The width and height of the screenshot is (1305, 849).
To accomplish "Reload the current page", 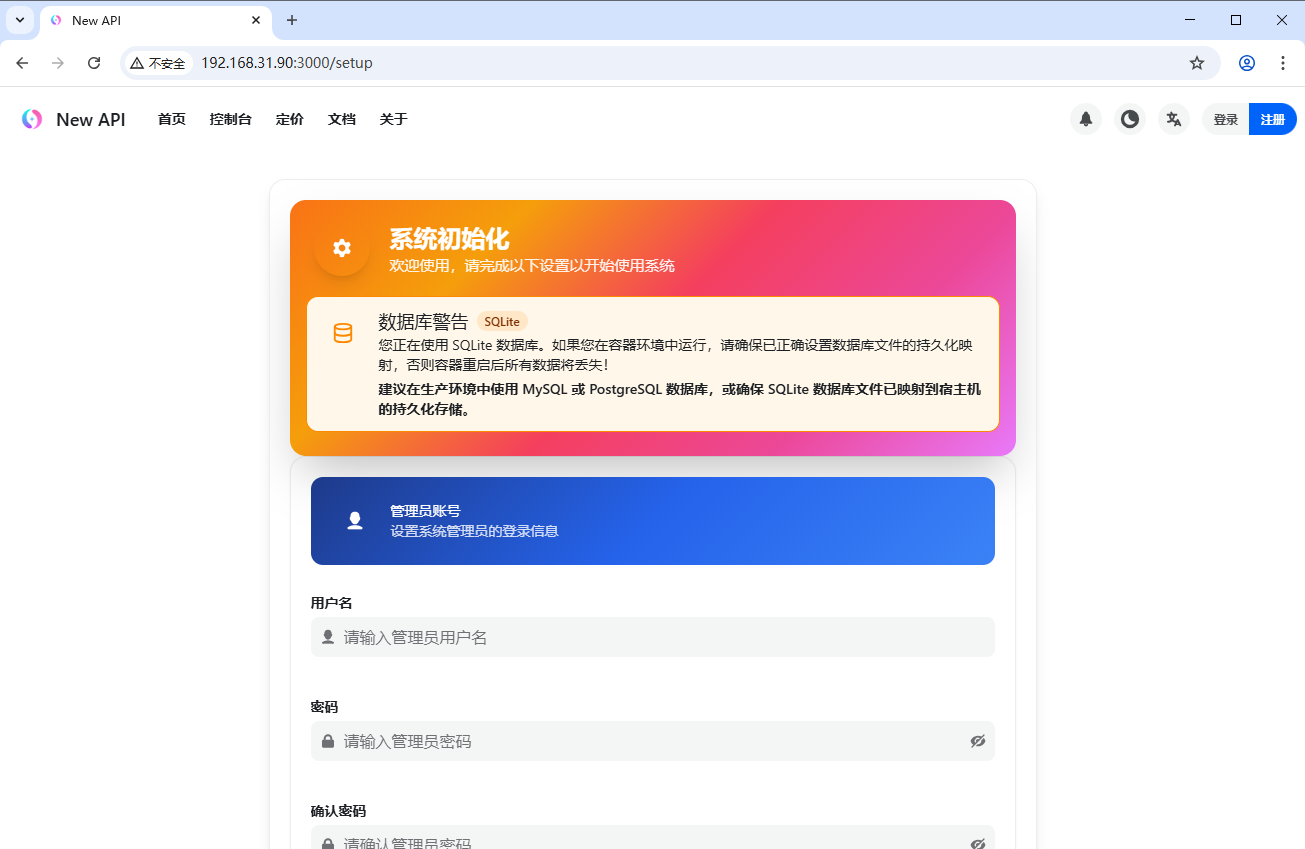I will point(93,62).
